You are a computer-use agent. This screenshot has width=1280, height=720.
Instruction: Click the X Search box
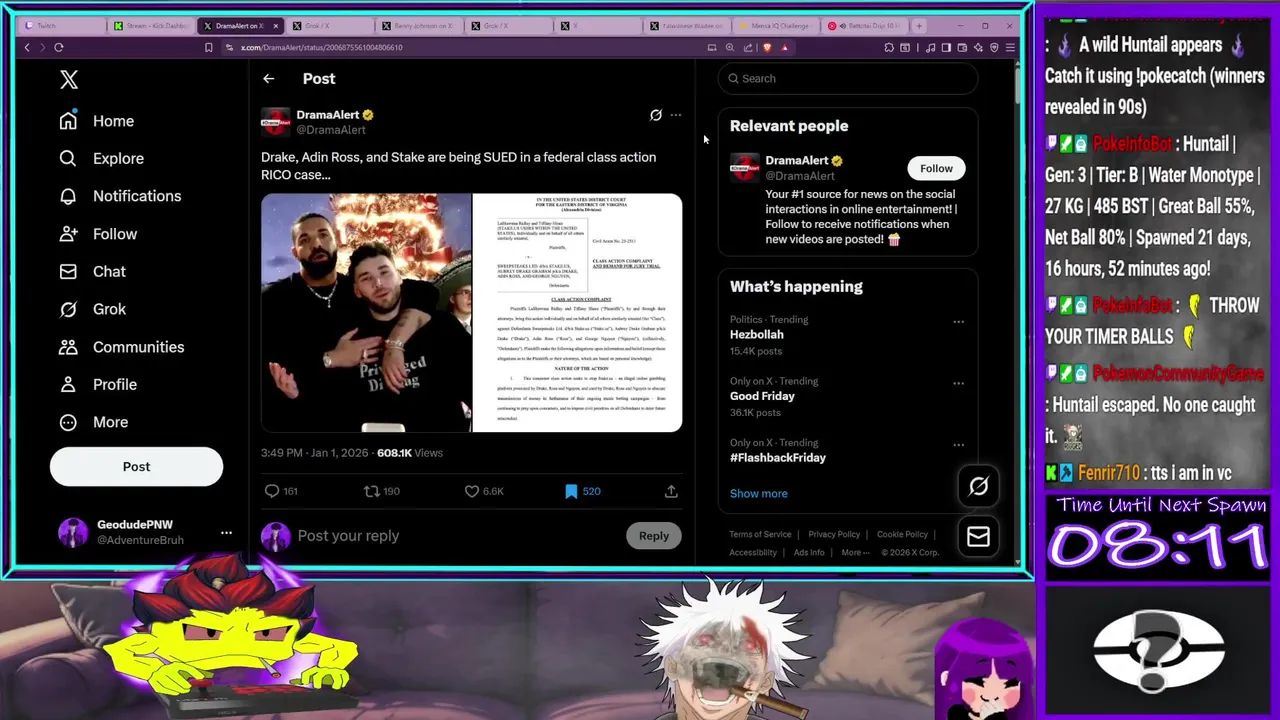coord(848,78)
